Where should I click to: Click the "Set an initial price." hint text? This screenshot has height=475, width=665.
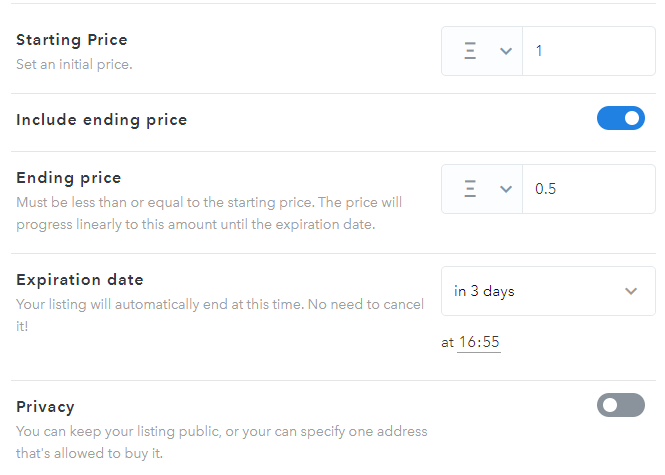(x=74, y=64)
